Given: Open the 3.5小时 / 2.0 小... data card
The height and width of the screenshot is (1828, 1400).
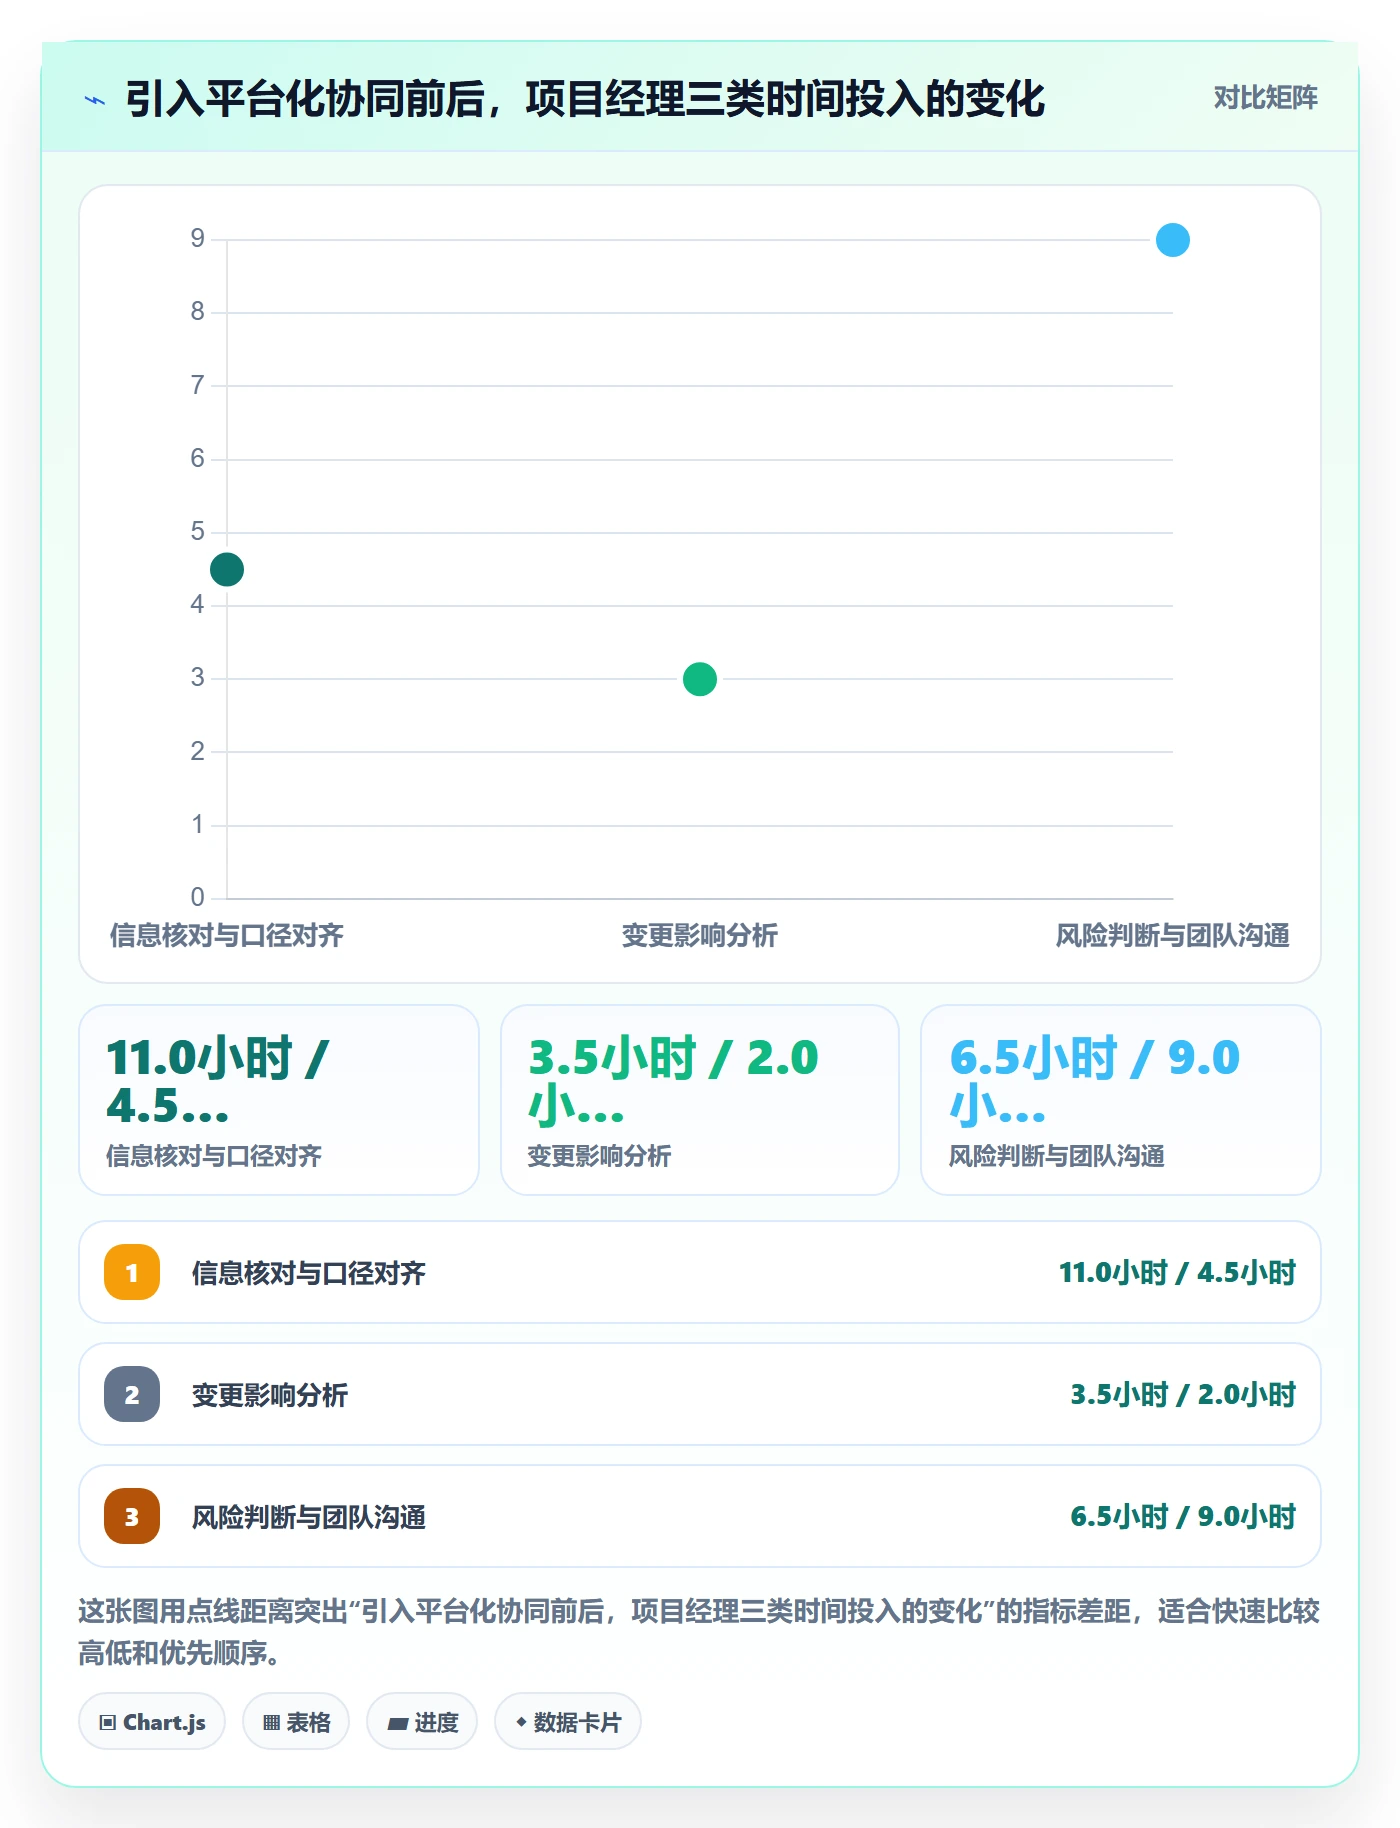Looking at the screenshot, I should point(700,1100).
